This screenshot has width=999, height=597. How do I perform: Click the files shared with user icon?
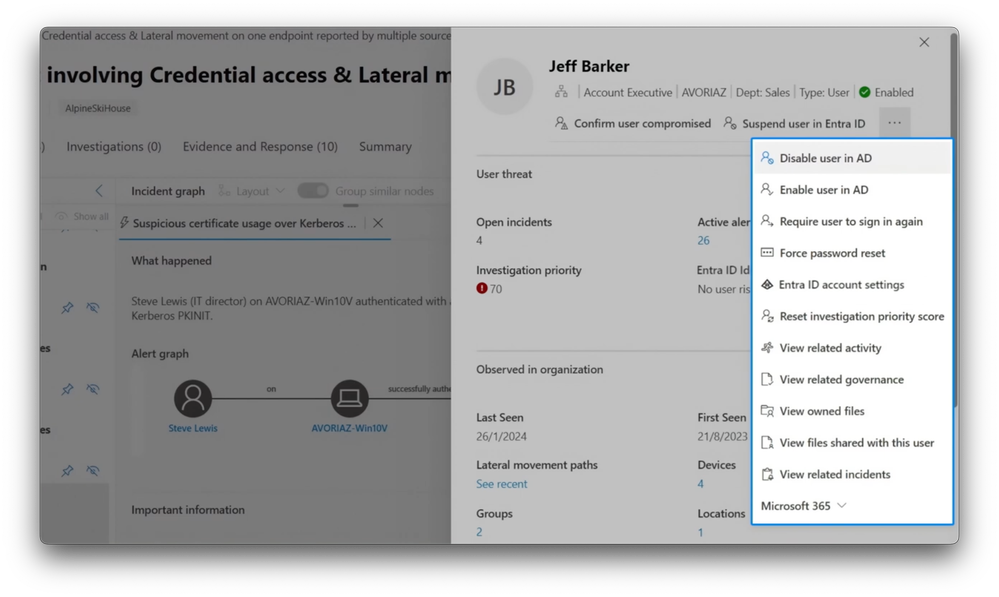pos(767,442)
